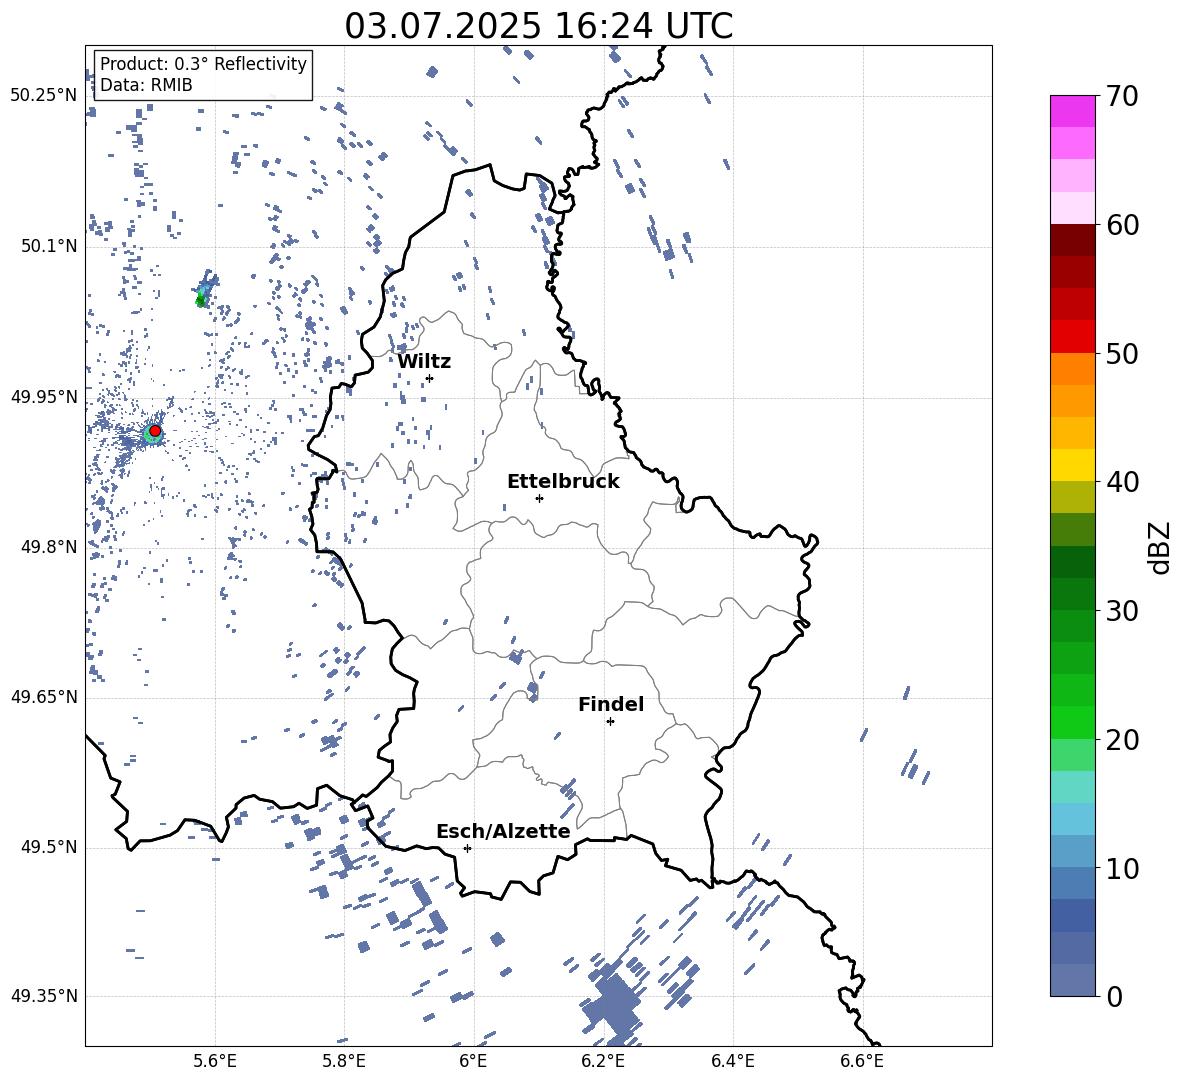
Task: Click the colorbar tick value 0
Action: (x=1114, y=996)
